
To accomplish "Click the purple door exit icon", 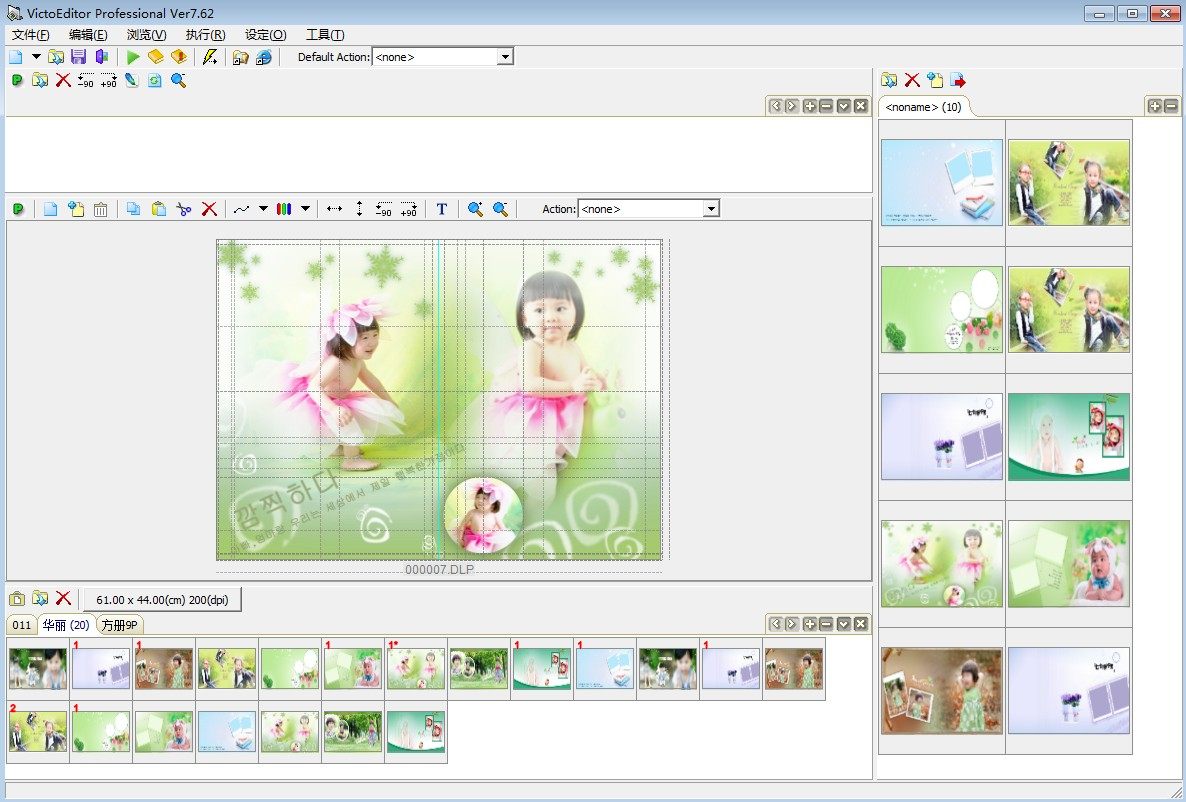I will 101,57.
